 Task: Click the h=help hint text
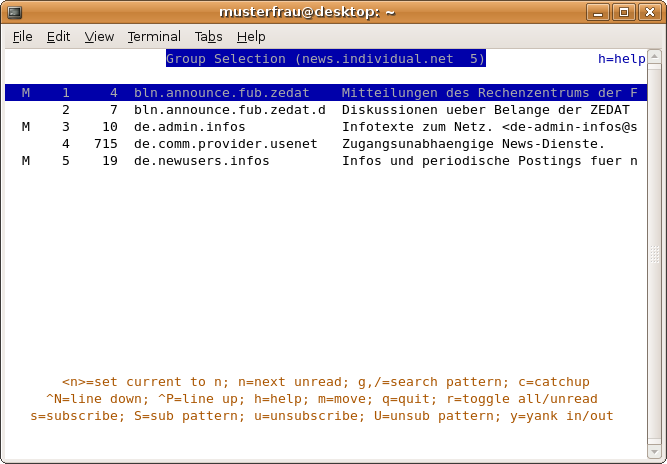click(x=622, y=59)
